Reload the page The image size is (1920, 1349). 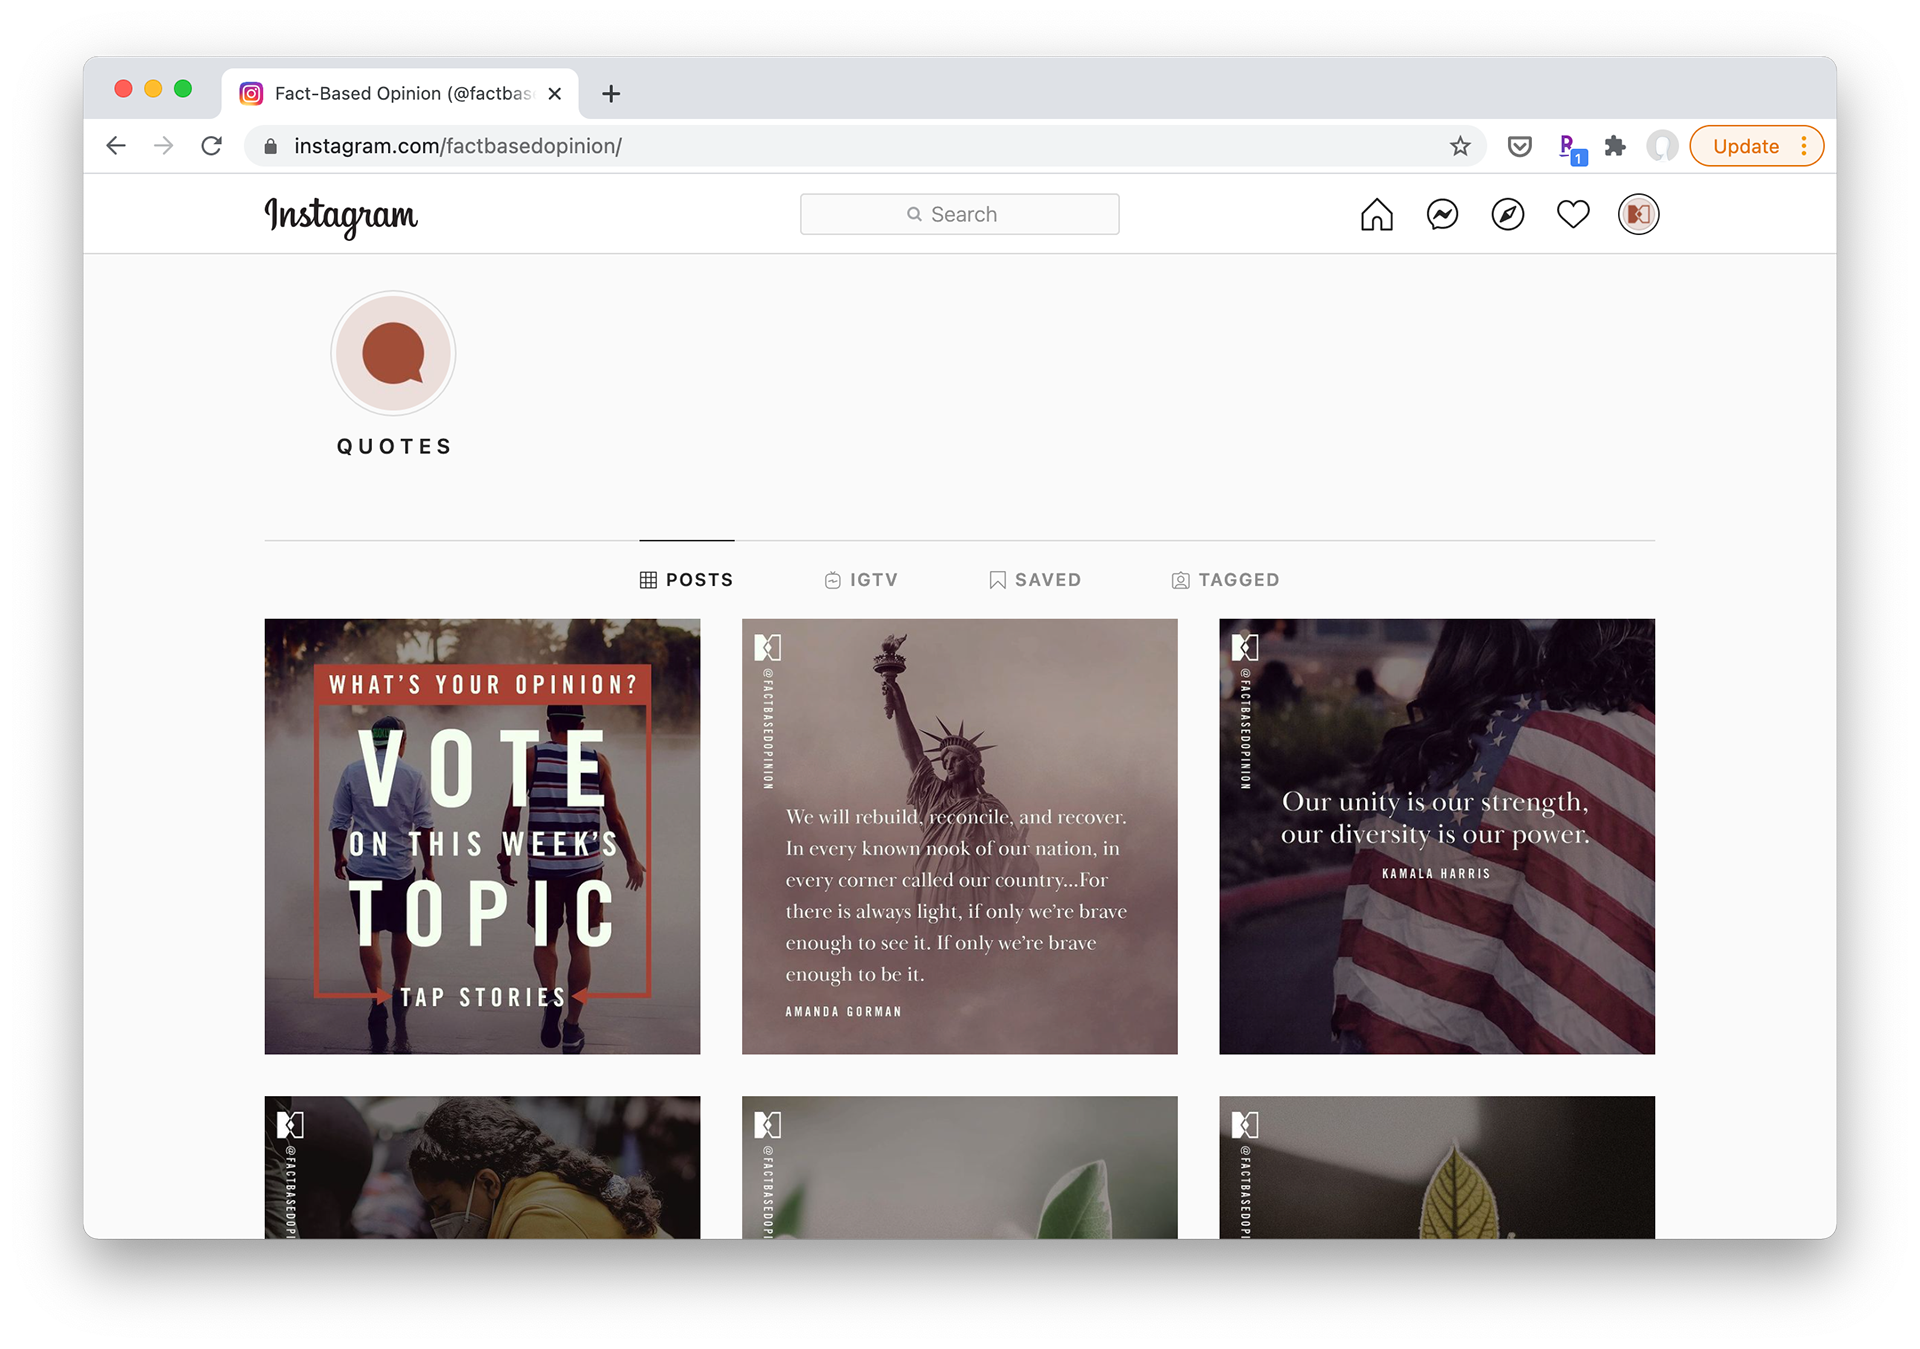[x=211, y=146]
